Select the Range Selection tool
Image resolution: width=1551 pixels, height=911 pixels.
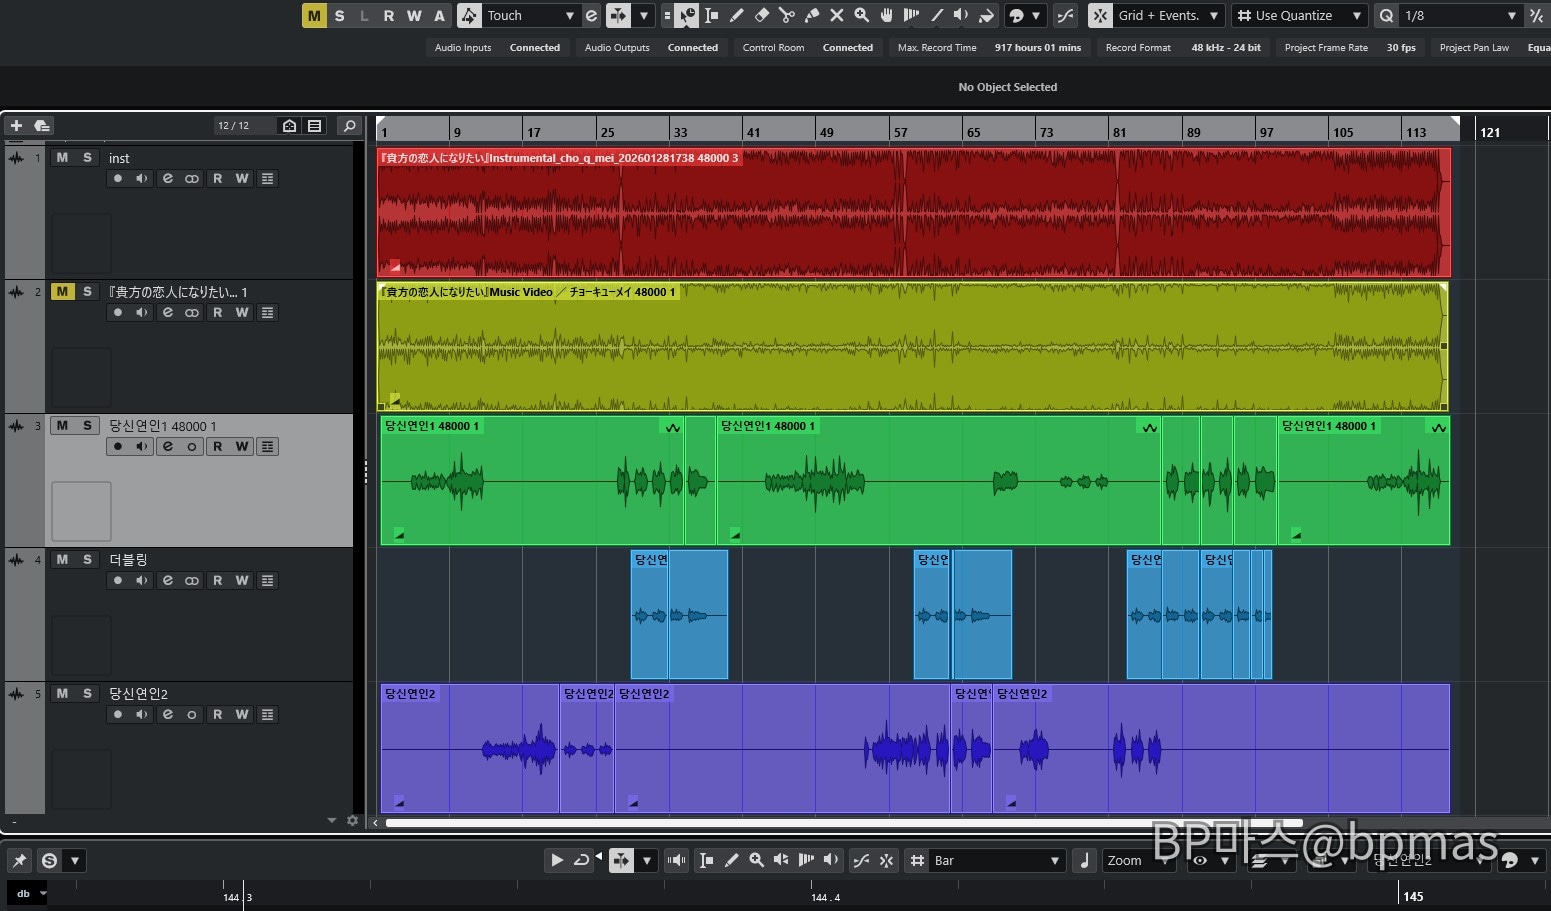711,15
